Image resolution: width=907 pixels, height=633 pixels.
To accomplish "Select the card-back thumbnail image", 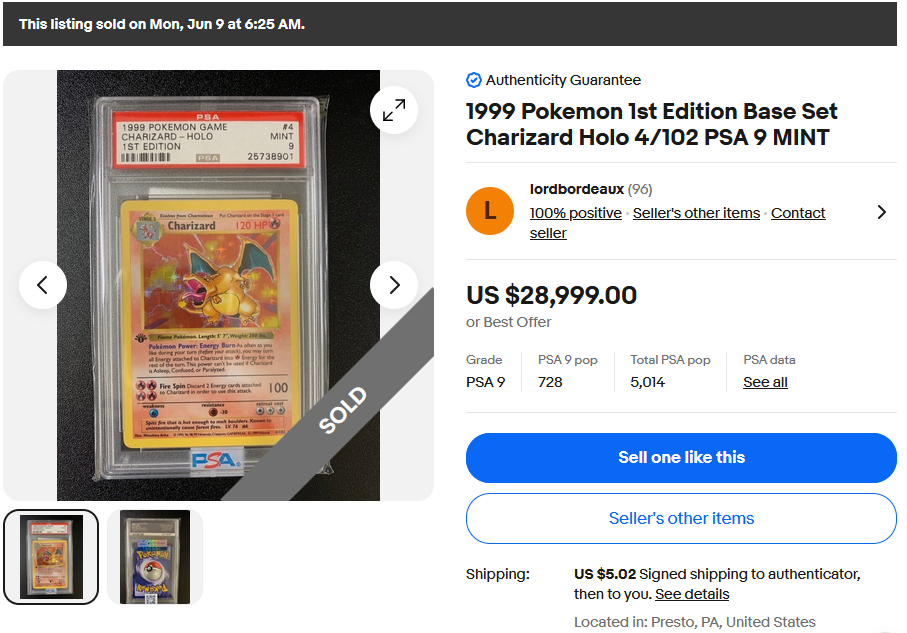I will coord(155,557).
